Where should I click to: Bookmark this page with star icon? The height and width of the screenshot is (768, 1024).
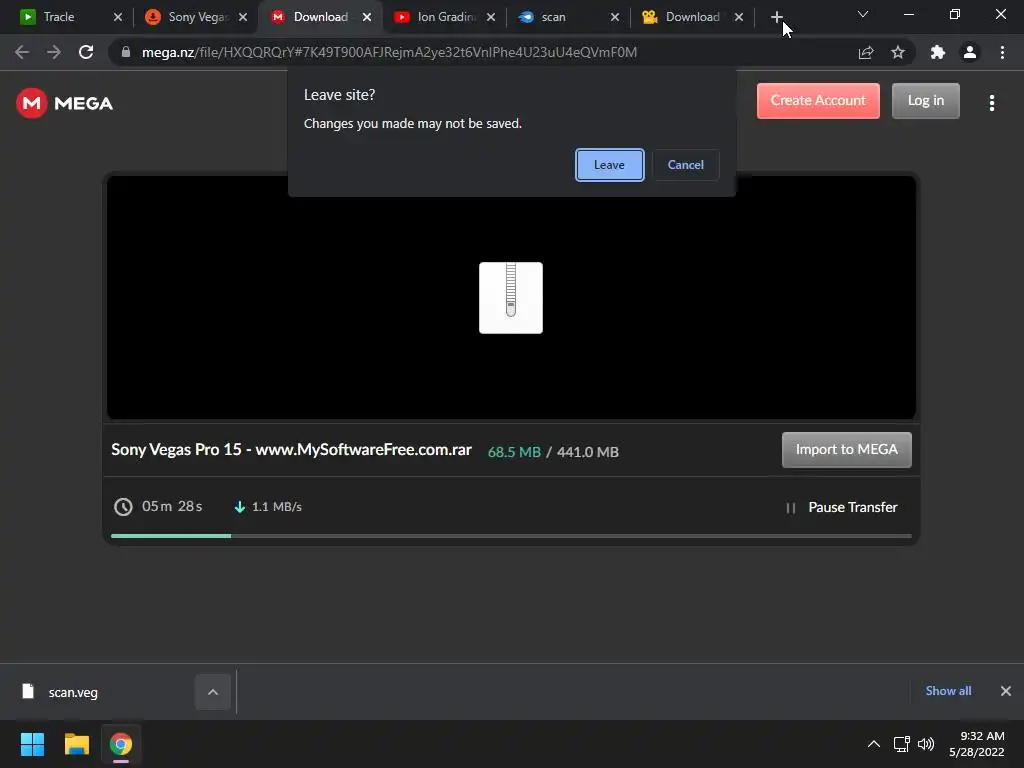(x=898, y=52)
